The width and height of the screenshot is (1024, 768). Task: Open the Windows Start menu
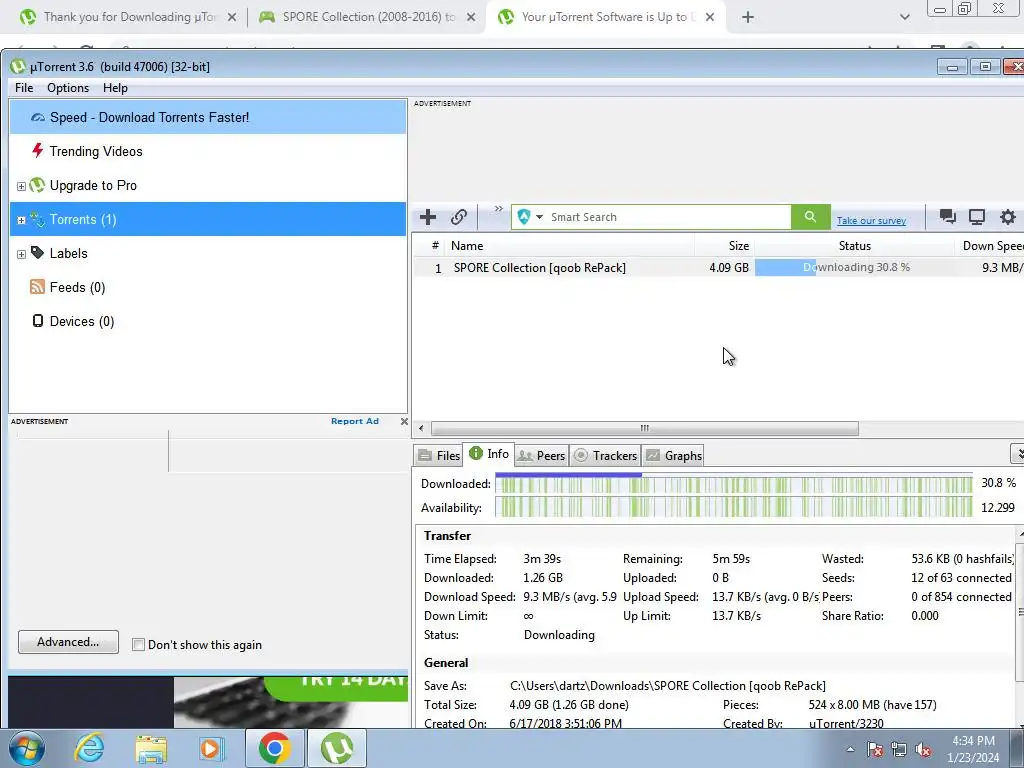pos(27,748)
